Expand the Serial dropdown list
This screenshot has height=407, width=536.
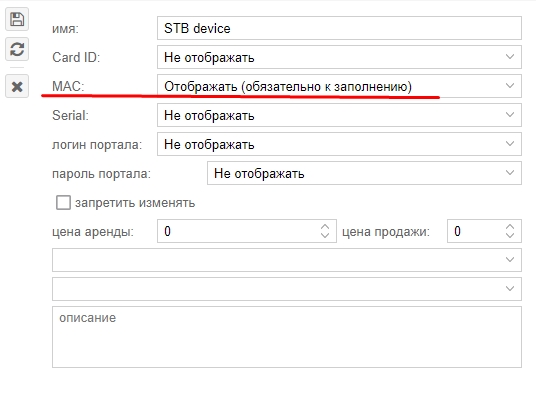click(x=339, y=115)
